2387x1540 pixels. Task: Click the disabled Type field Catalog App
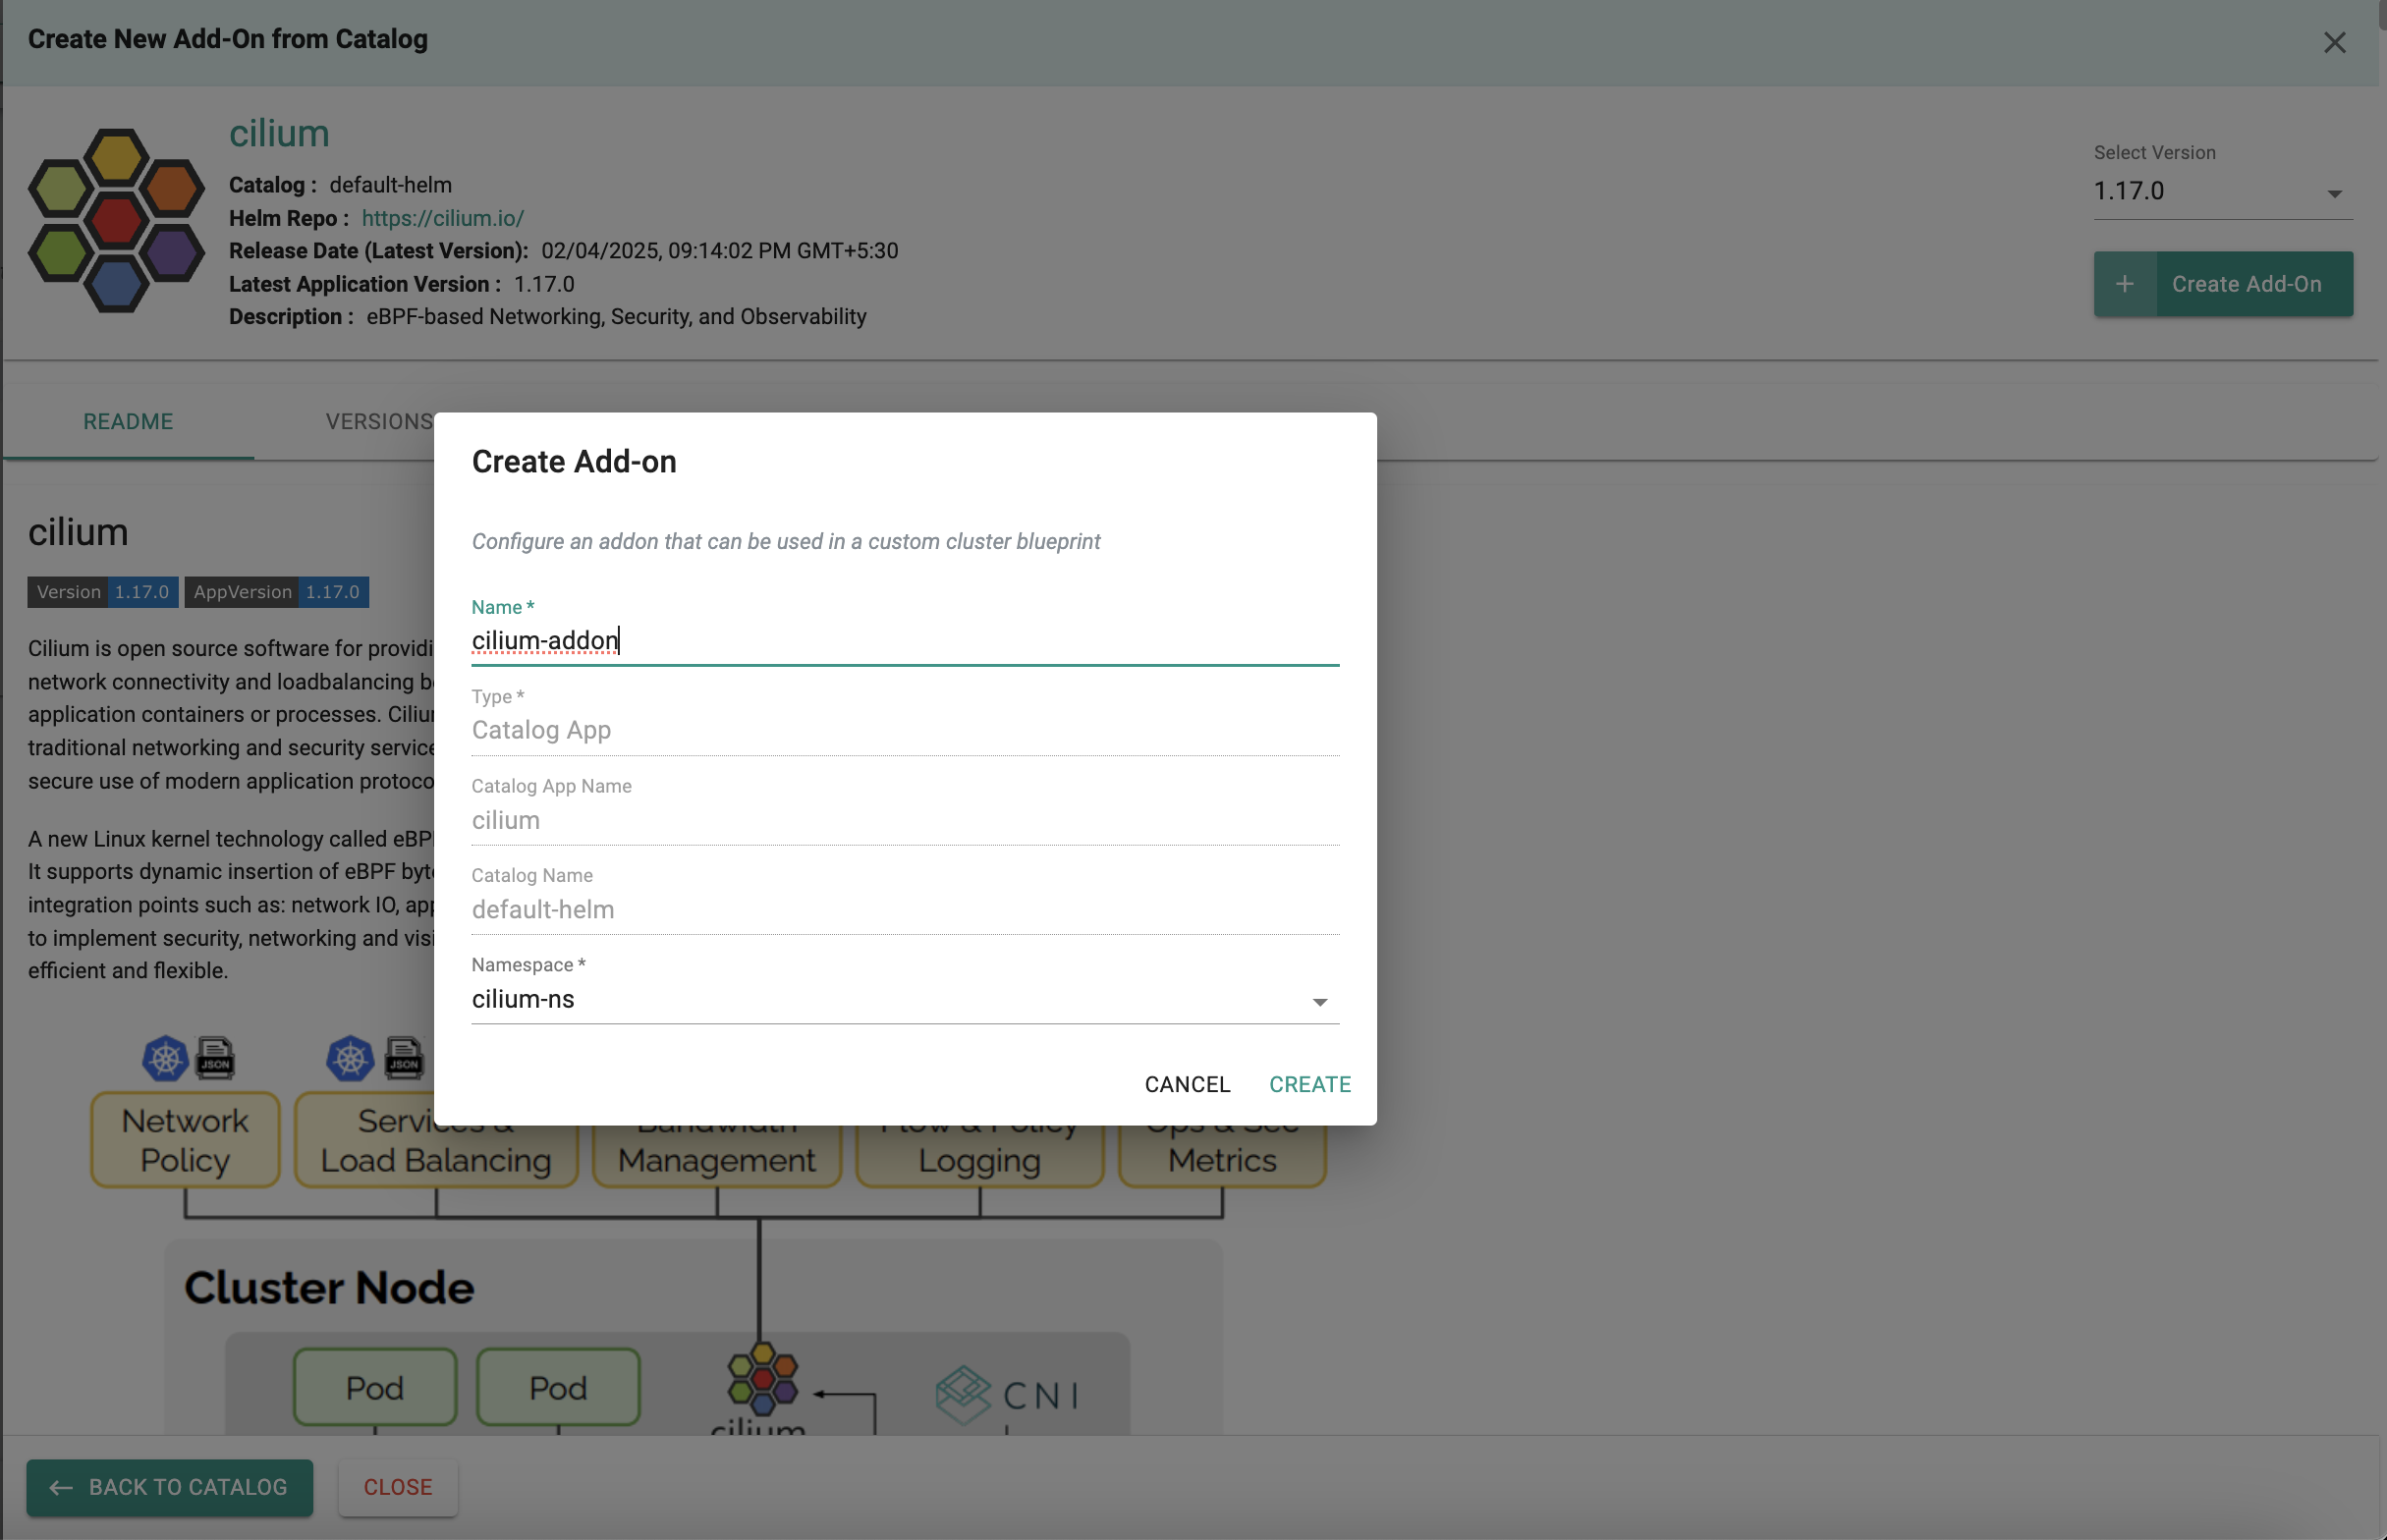(x=905, y=730)
